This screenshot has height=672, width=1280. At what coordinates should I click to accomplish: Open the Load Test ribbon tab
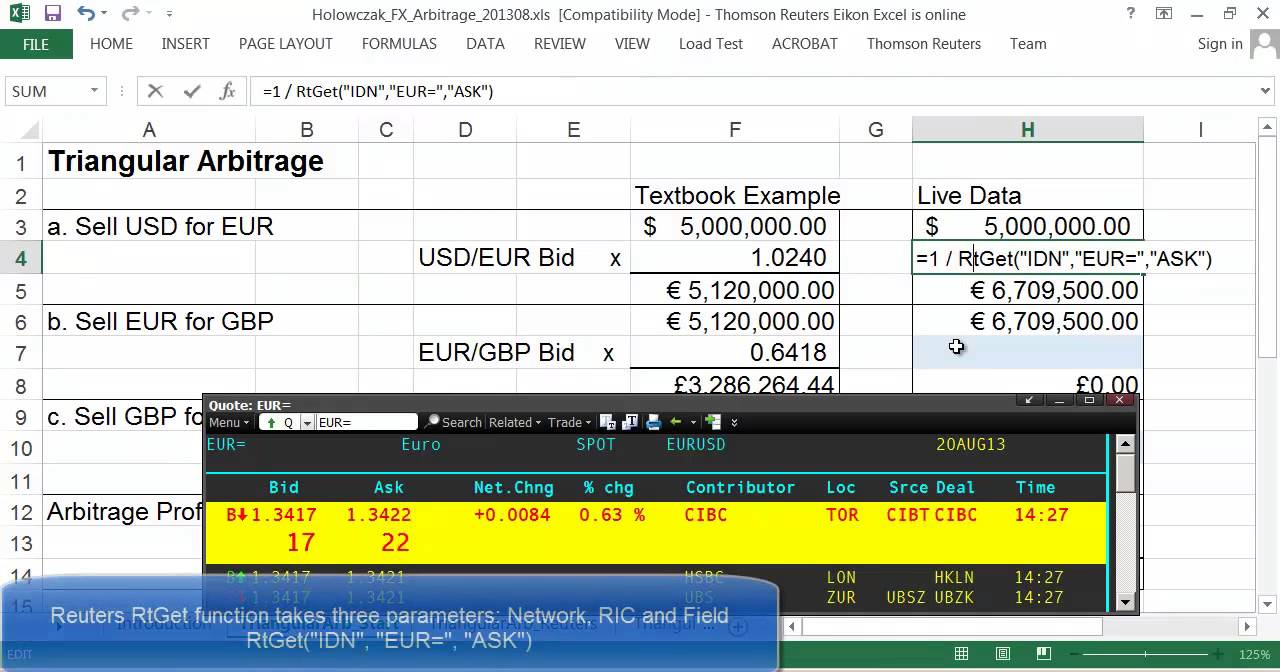point(711,44)
